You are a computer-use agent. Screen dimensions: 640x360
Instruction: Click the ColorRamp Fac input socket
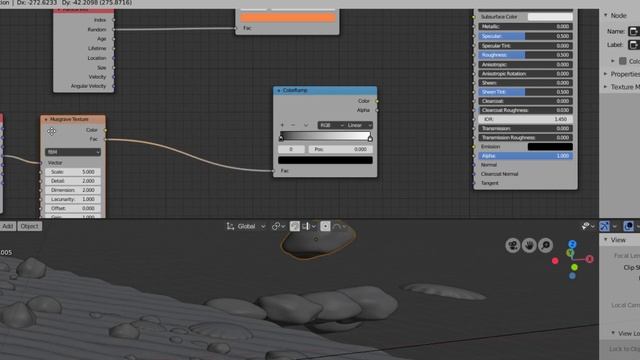pyautogui.click(x=273, y=171)
